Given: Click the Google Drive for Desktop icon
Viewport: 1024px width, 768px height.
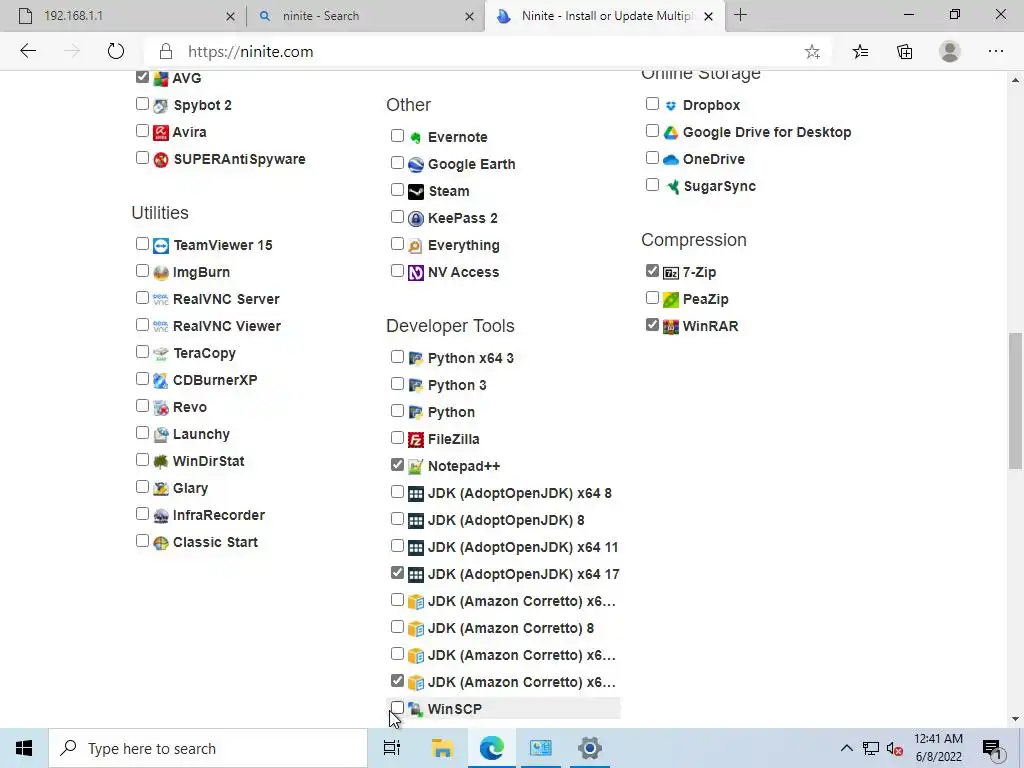Looking at the screenshot, I should [x=671, y=133].
